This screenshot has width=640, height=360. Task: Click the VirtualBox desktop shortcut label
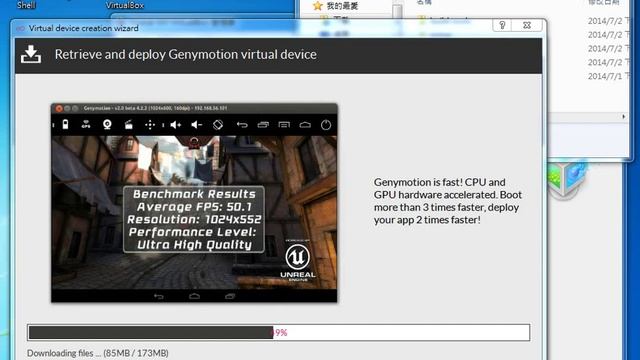pyautogui.click(x=124, y=5)
